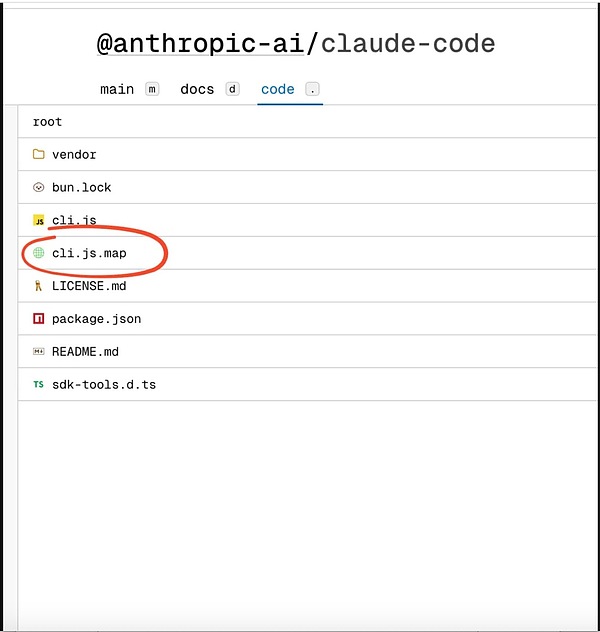
Task: Open the README.md file
Action: tap(85, 352)
